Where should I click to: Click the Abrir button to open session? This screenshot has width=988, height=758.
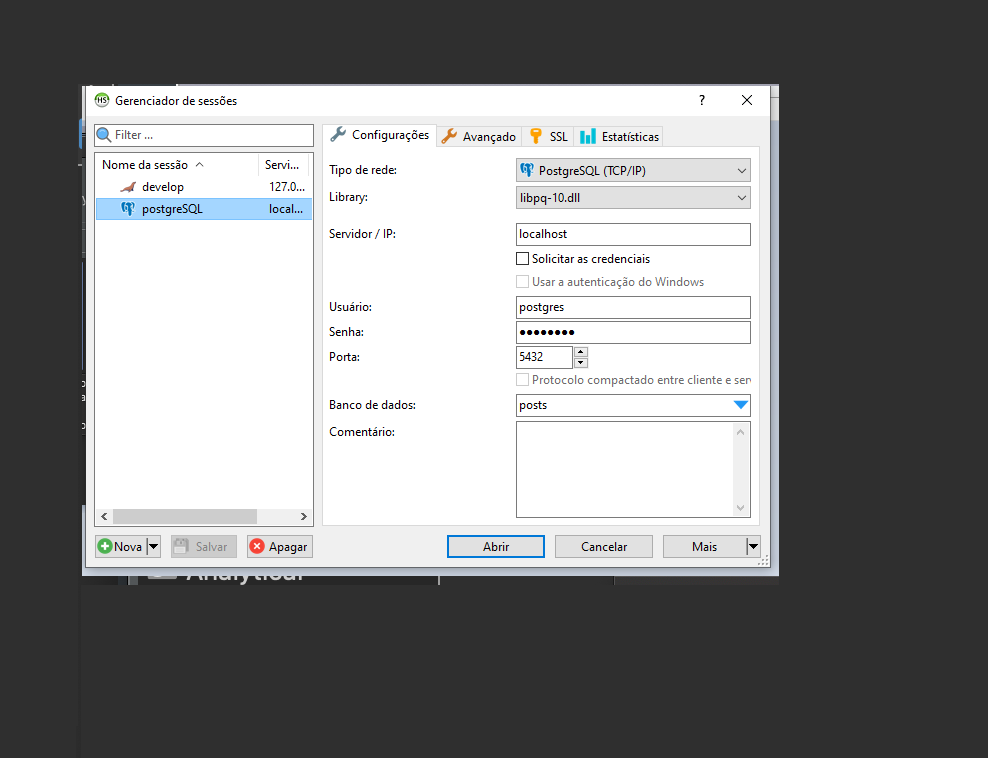pyautogui.click(x=496, y=546)
